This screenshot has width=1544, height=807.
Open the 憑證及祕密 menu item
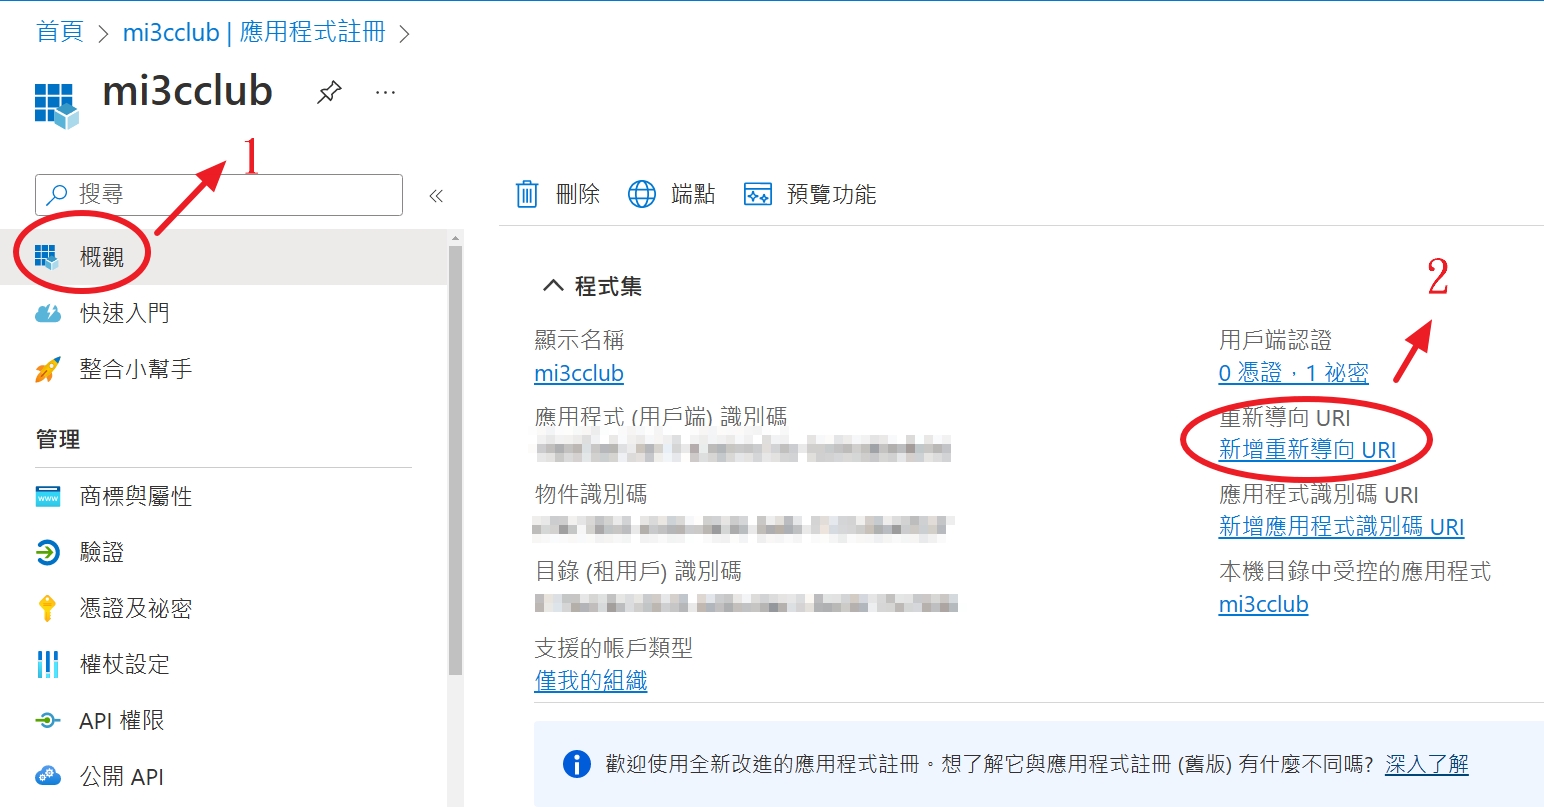tap(223, 608)
